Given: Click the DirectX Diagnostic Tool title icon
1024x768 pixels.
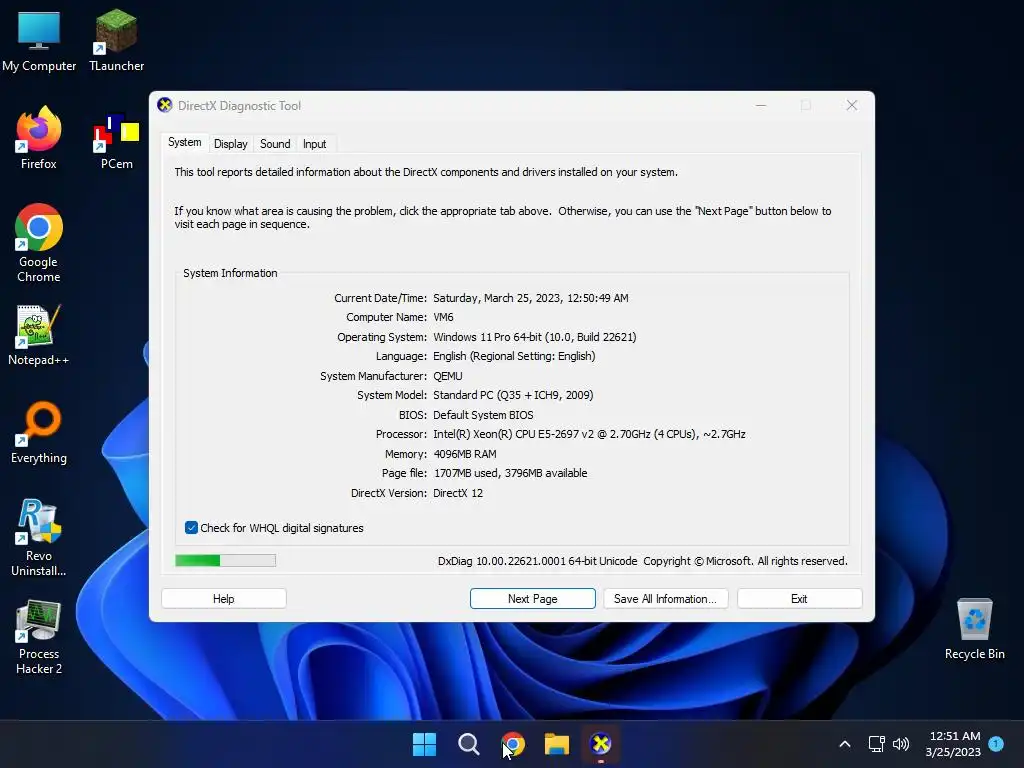Looking at the screenshot, I should [x=165, y=105].
